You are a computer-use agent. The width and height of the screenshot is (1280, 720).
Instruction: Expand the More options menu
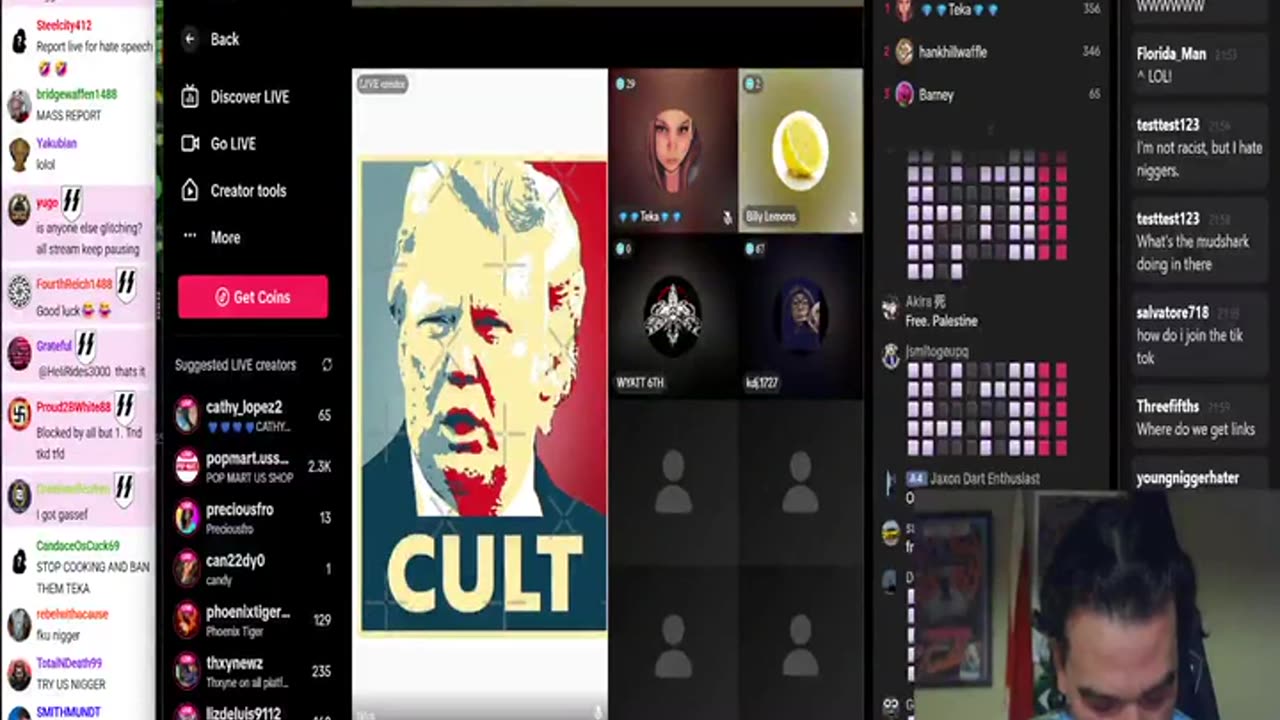[x=212, y=237]
